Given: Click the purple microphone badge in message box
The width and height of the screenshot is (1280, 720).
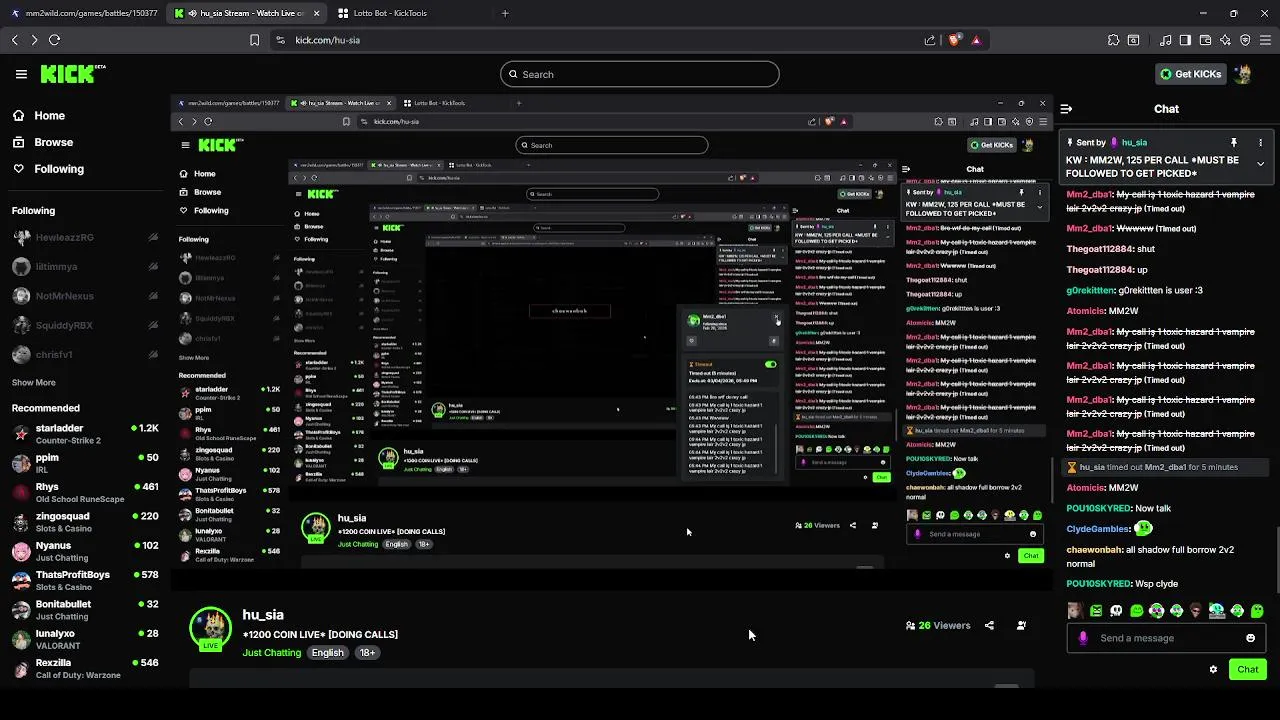Looking at the screenshot, I should 1083,638.
